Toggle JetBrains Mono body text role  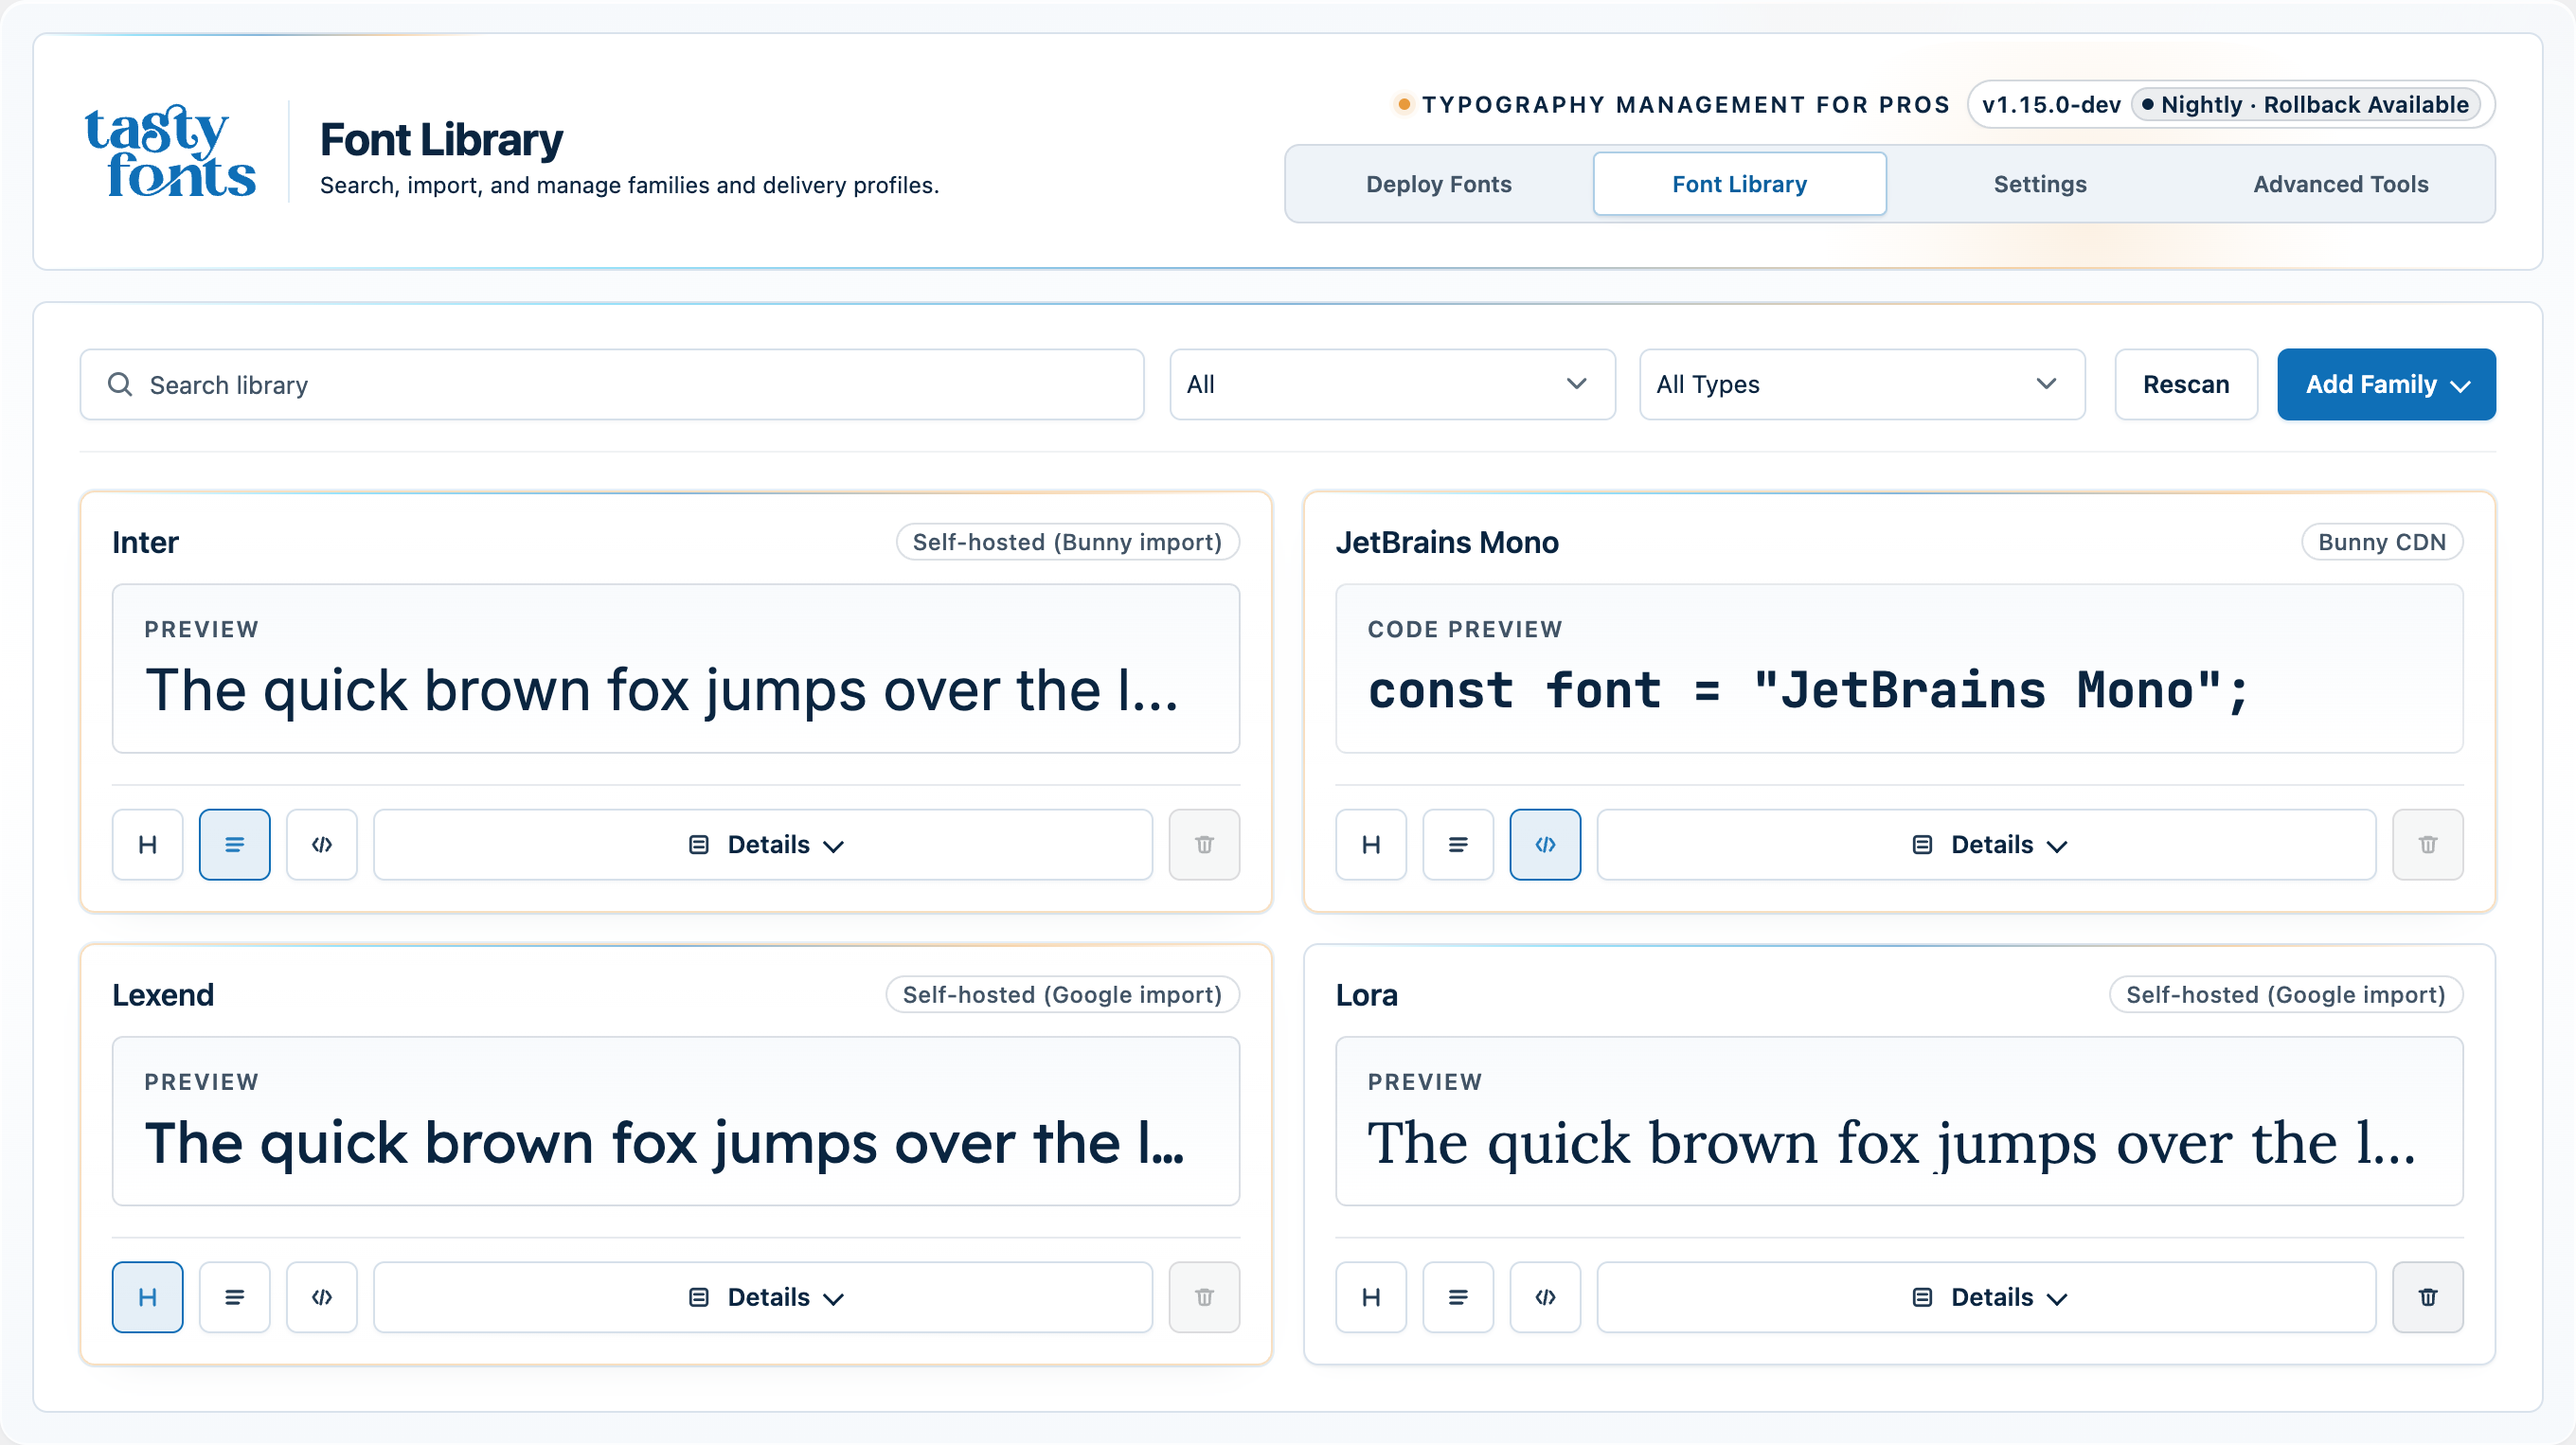[x=1458, y=844]
